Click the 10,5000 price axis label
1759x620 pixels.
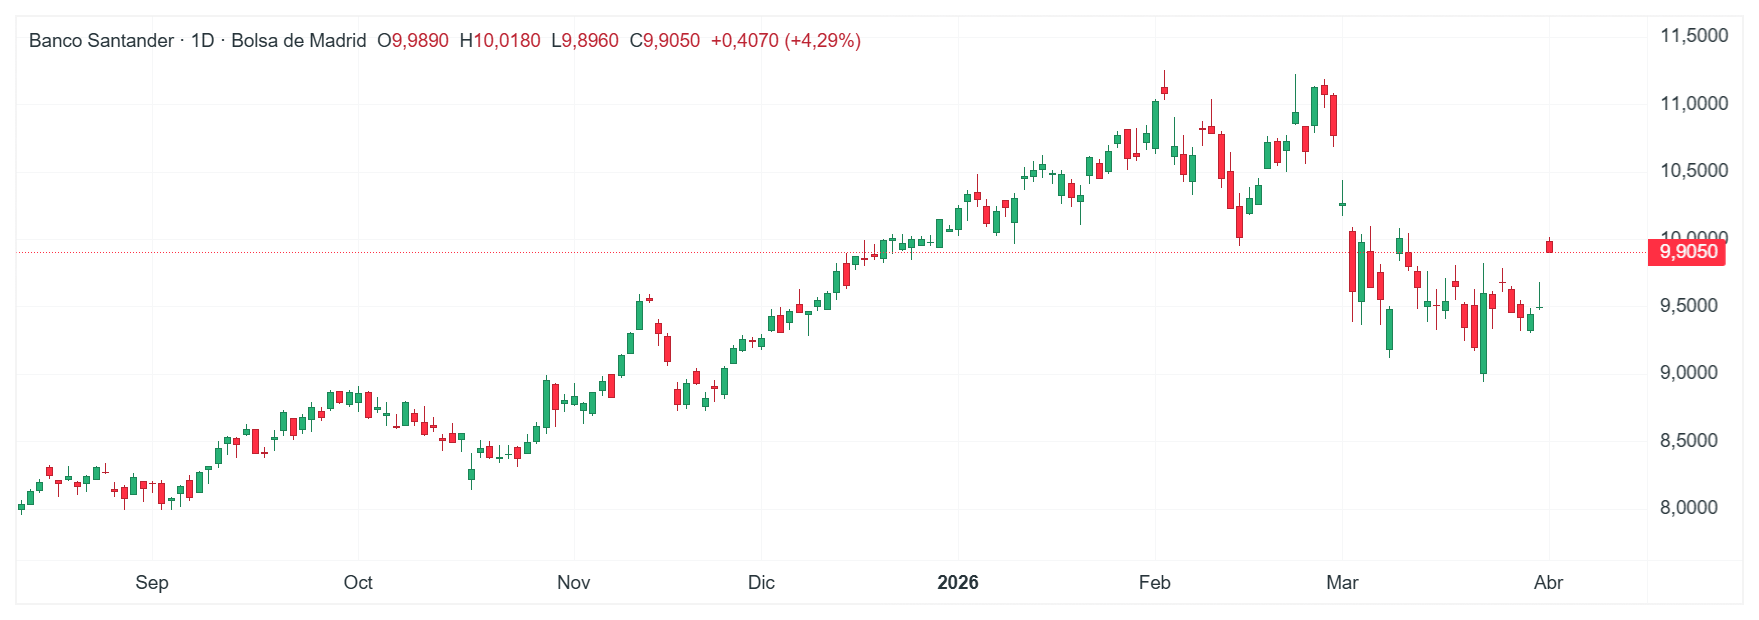1694,171
